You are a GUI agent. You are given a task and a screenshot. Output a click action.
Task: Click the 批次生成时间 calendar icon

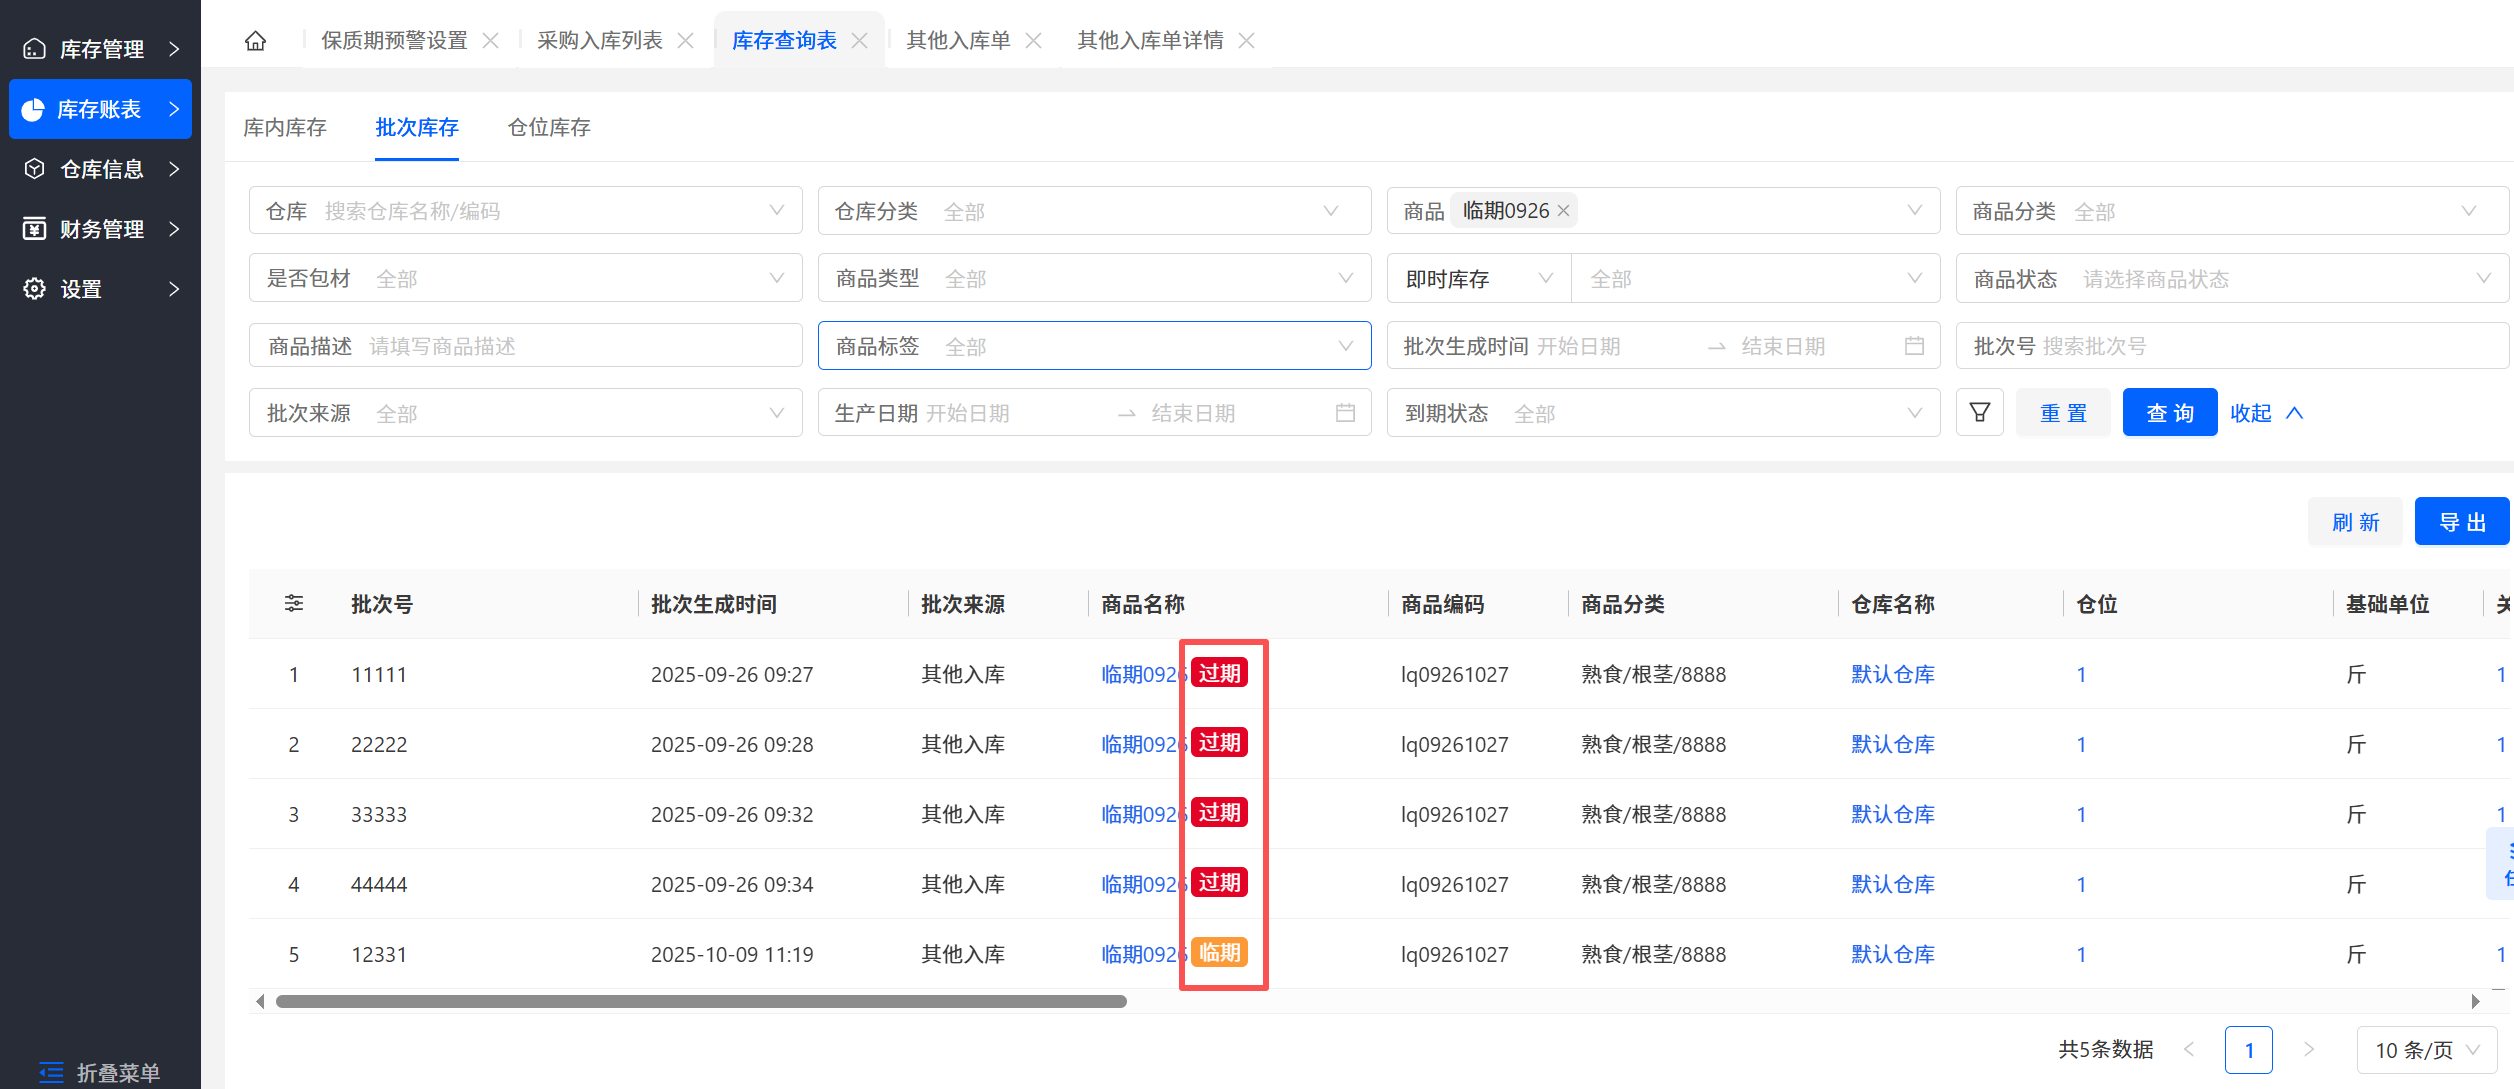1914,346
